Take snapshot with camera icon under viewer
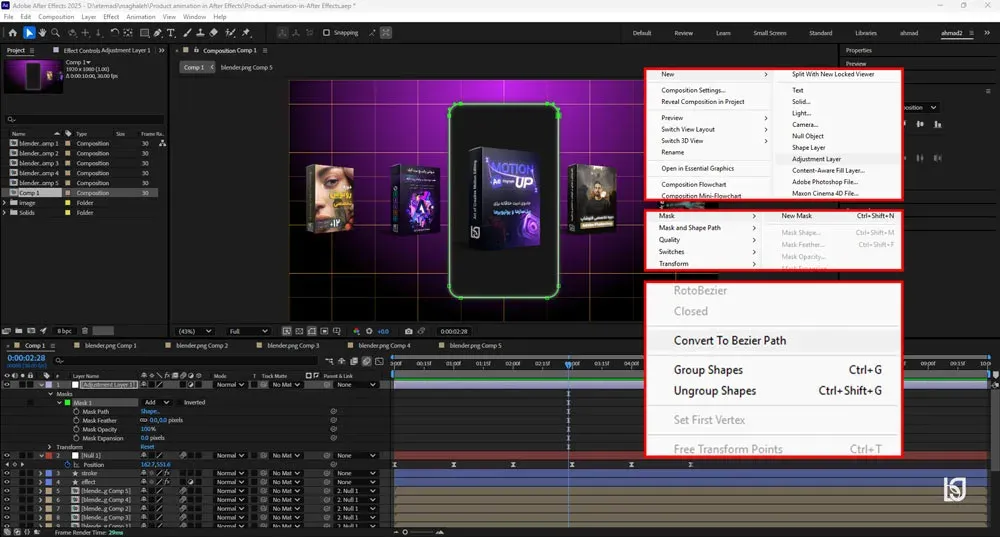Viewport: 1000px width, 537px height. (408, 331)
